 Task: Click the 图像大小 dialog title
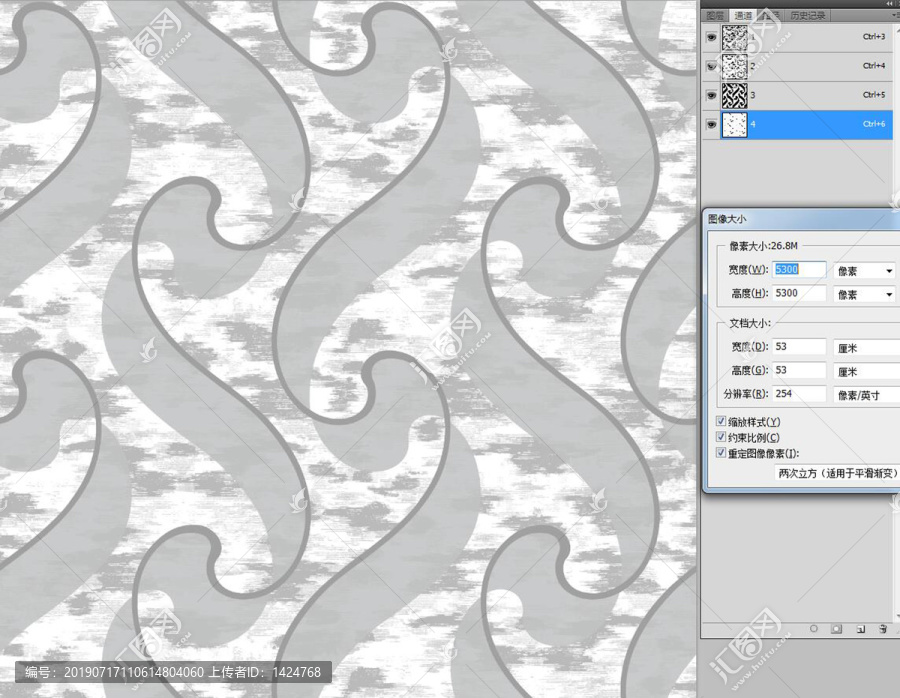coord(727,219)
